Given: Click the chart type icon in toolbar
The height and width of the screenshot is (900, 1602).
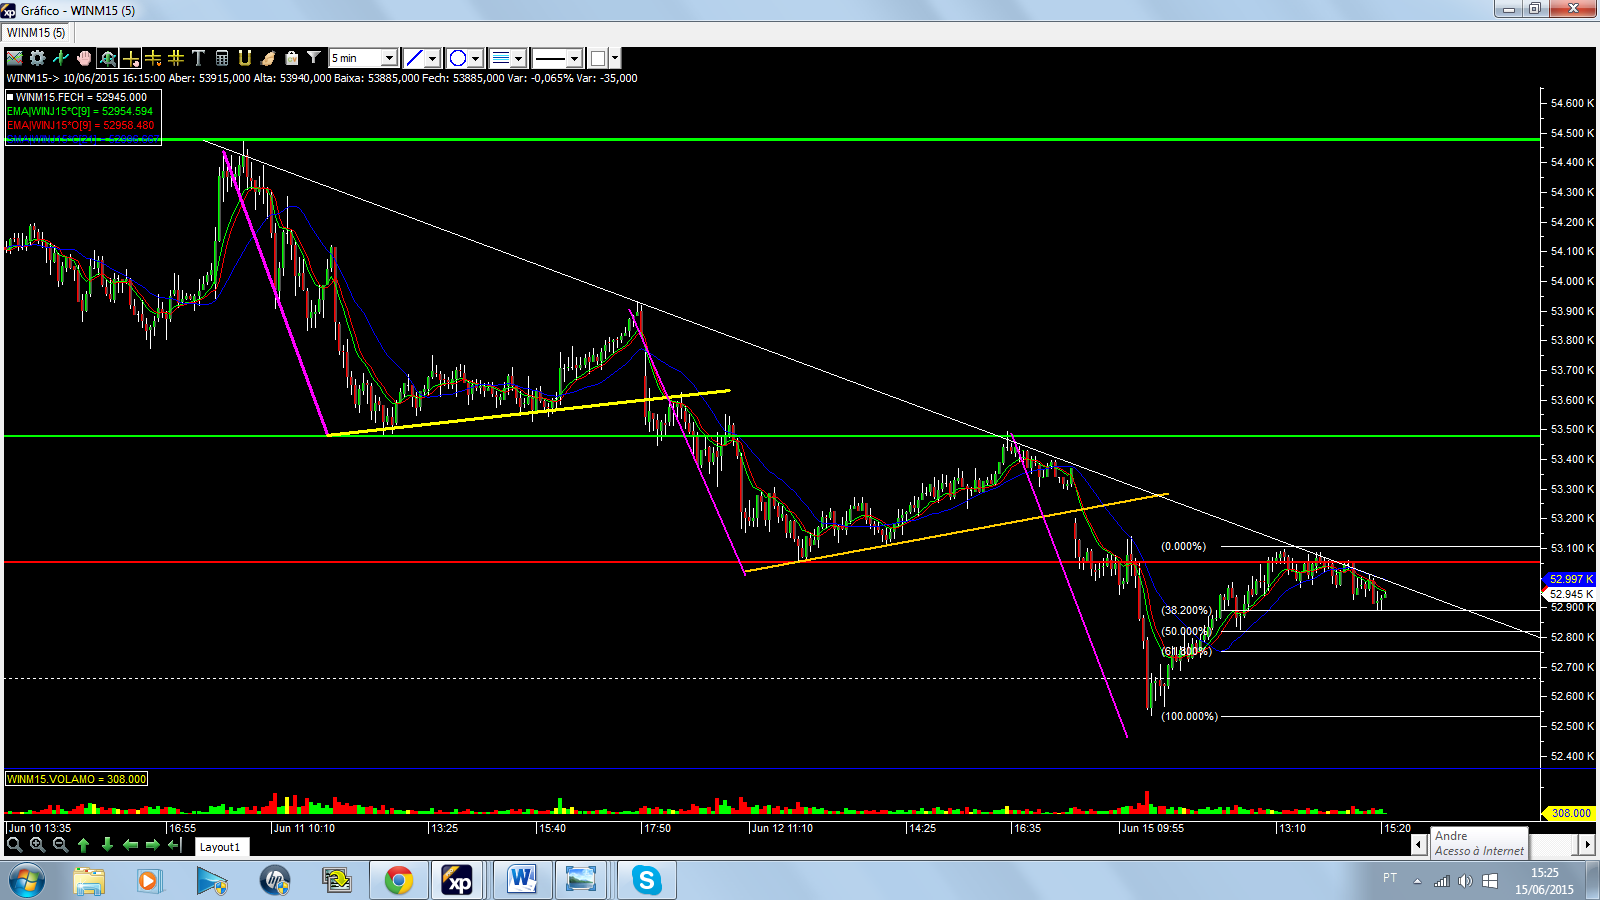Looking at the screenshot, I should [15, 58].
